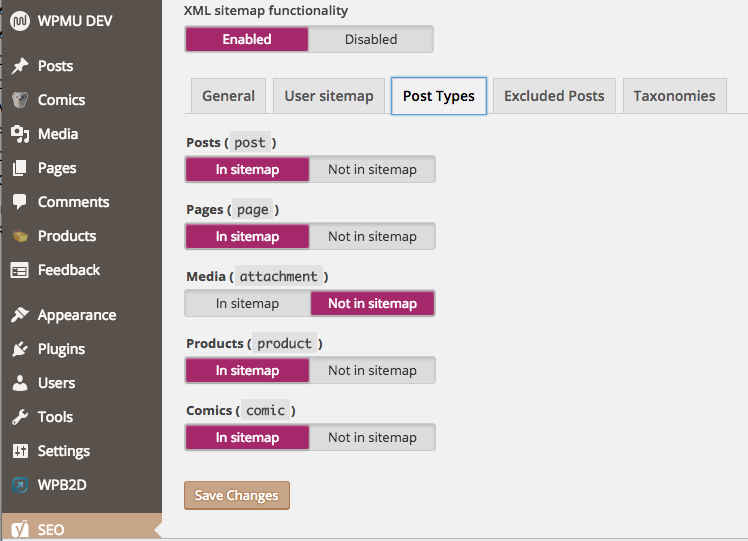Open the Taxonomies tab
This screenshot has height=541, width=748.
coord(674,96)
